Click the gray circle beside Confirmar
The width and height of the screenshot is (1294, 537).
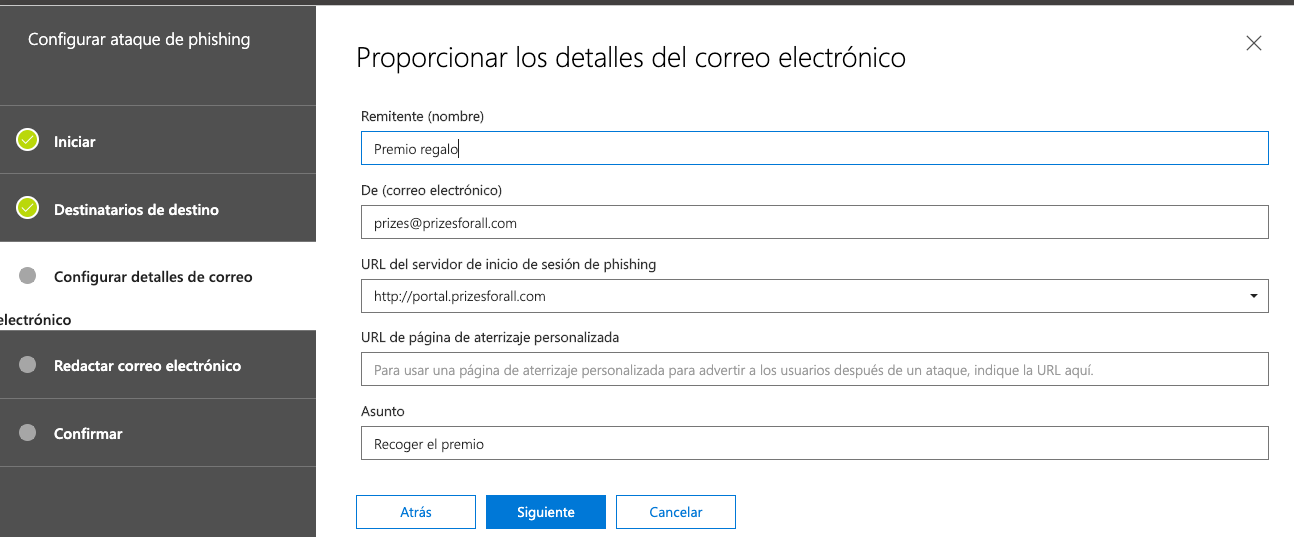pos(28,433)
